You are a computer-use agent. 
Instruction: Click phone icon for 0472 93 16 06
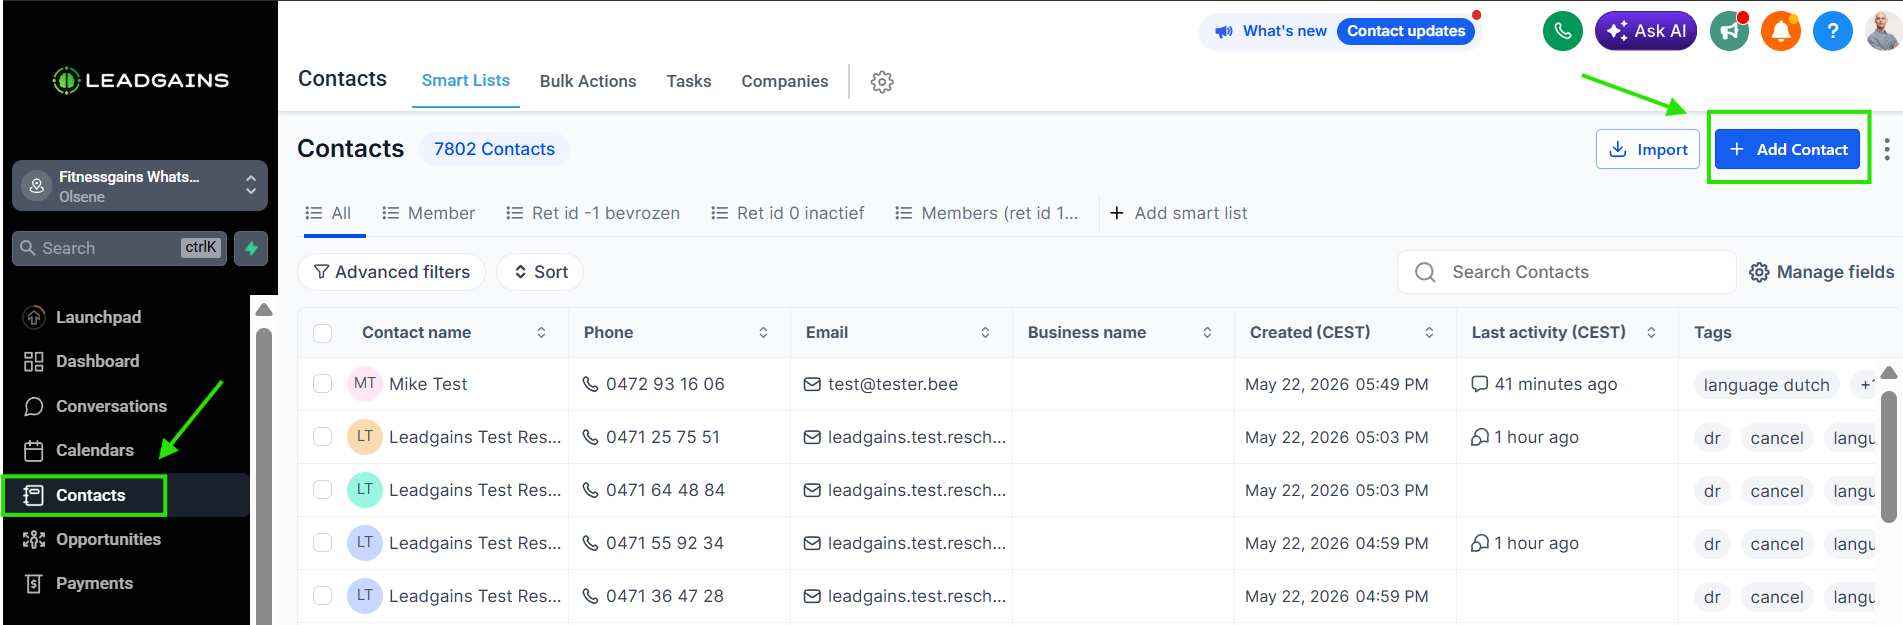590,384
